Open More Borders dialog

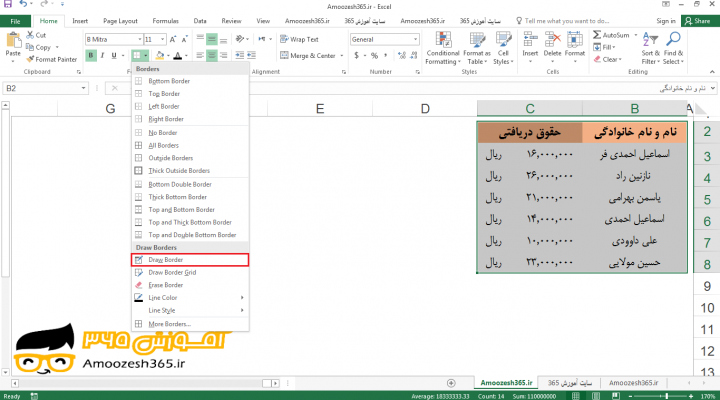pos(190,324)
